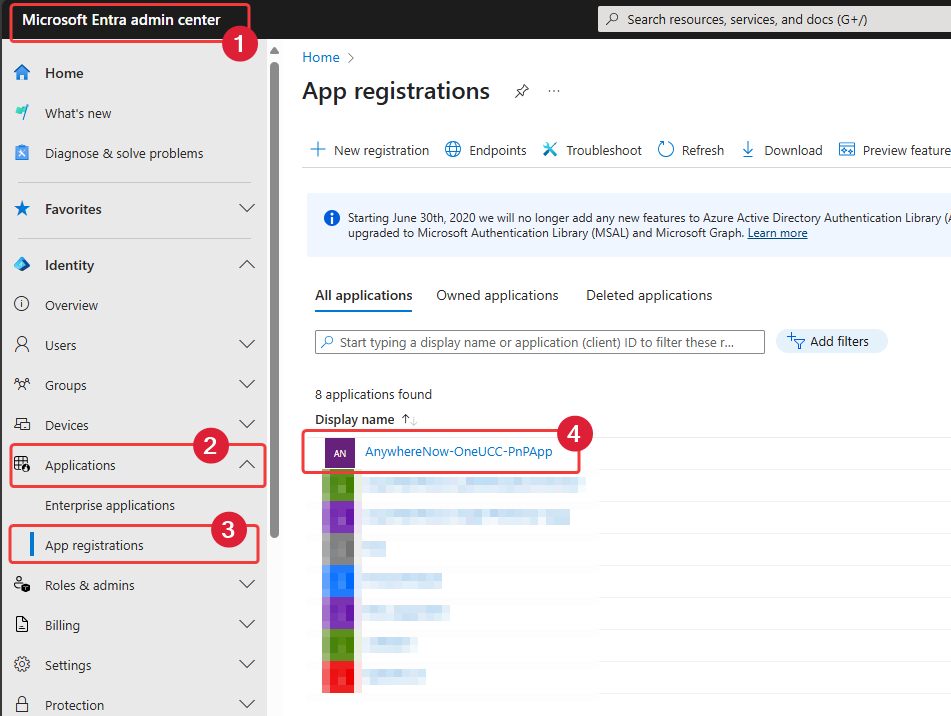The width and height of the screenshot is (951, 716).
Task: Click the sidebar scrollbar up arrow
Action: pyautogui.click(x=274, y=51)
